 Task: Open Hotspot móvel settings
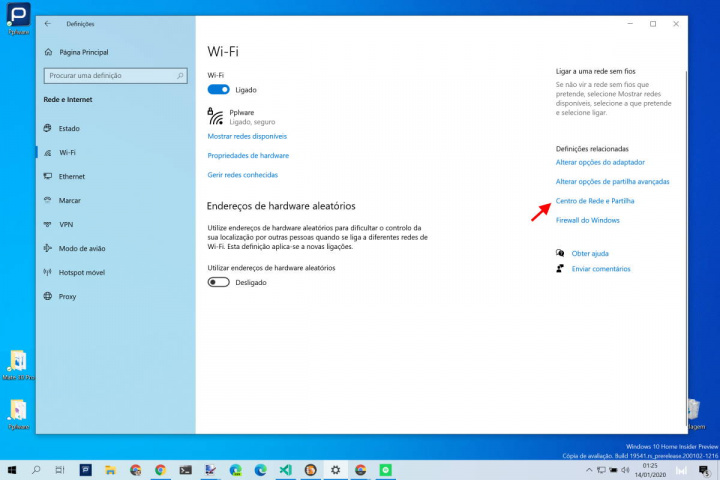[x=81, y=272]
